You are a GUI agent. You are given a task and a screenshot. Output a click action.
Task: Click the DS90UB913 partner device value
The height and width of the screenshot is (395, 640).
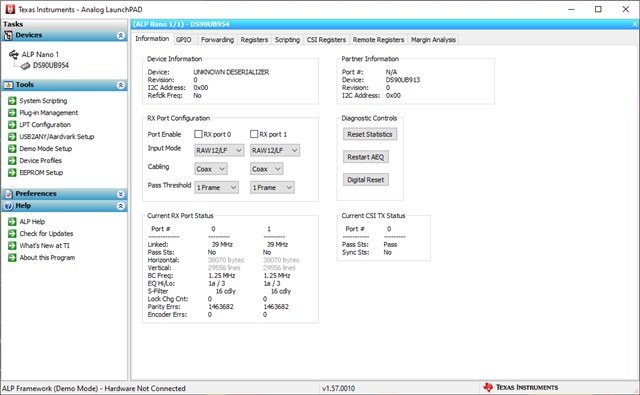[x=403, y=80]
